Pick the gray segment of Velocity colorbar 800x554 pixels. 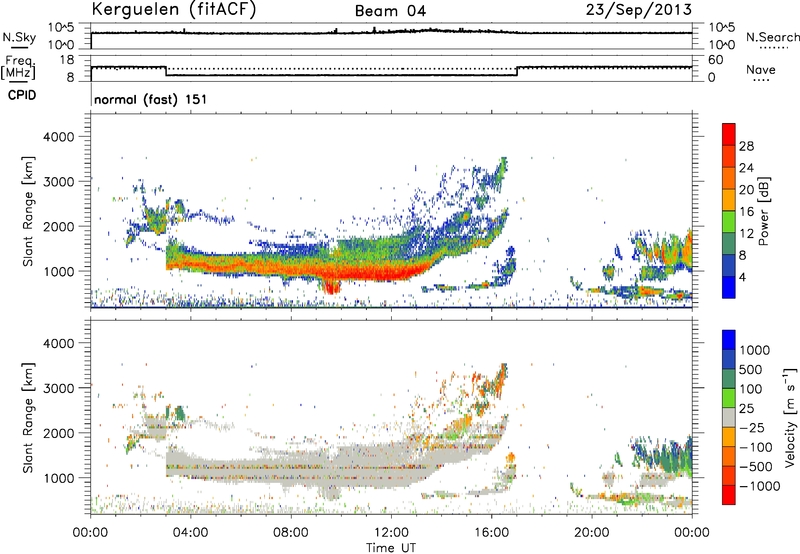point(729,417)
